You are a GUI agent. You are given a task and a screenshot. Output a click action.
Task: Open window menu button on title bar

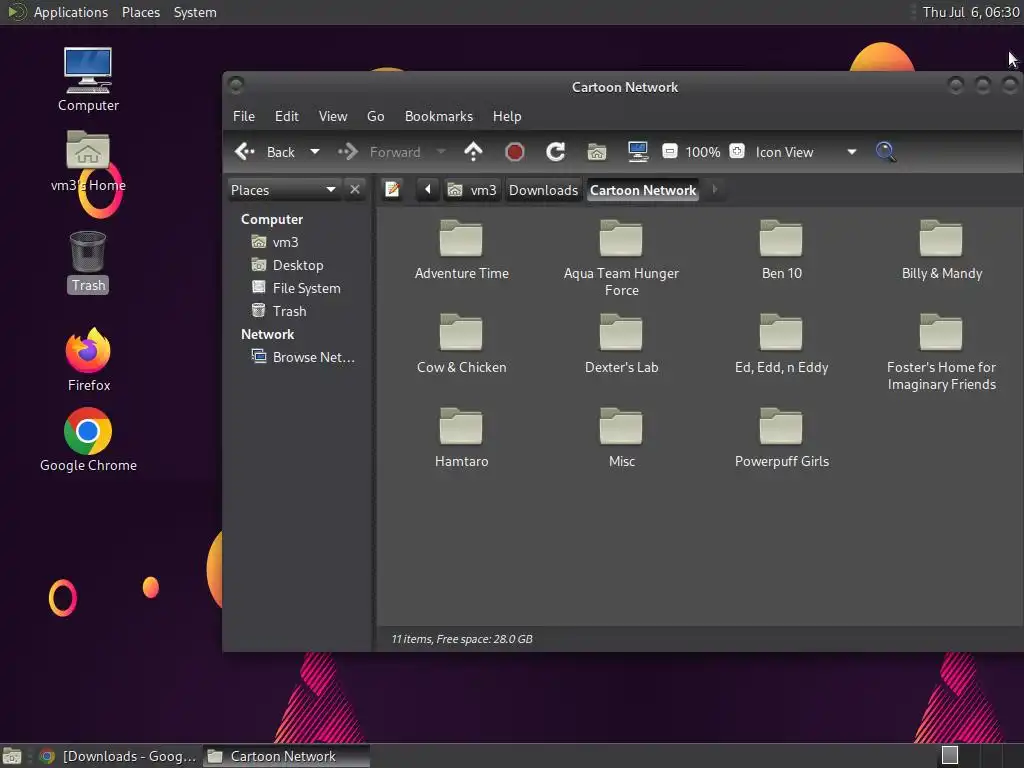click(236, 85)
